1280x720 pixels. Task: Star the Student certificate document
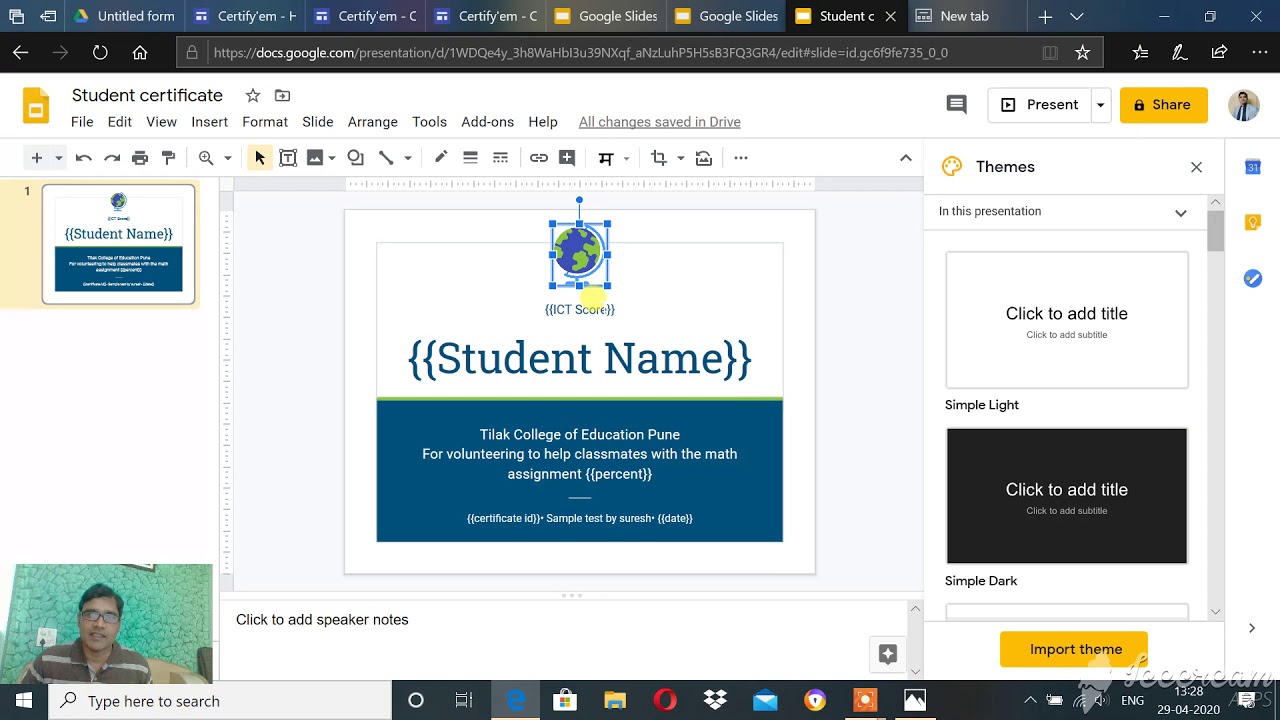coord(253,96)
